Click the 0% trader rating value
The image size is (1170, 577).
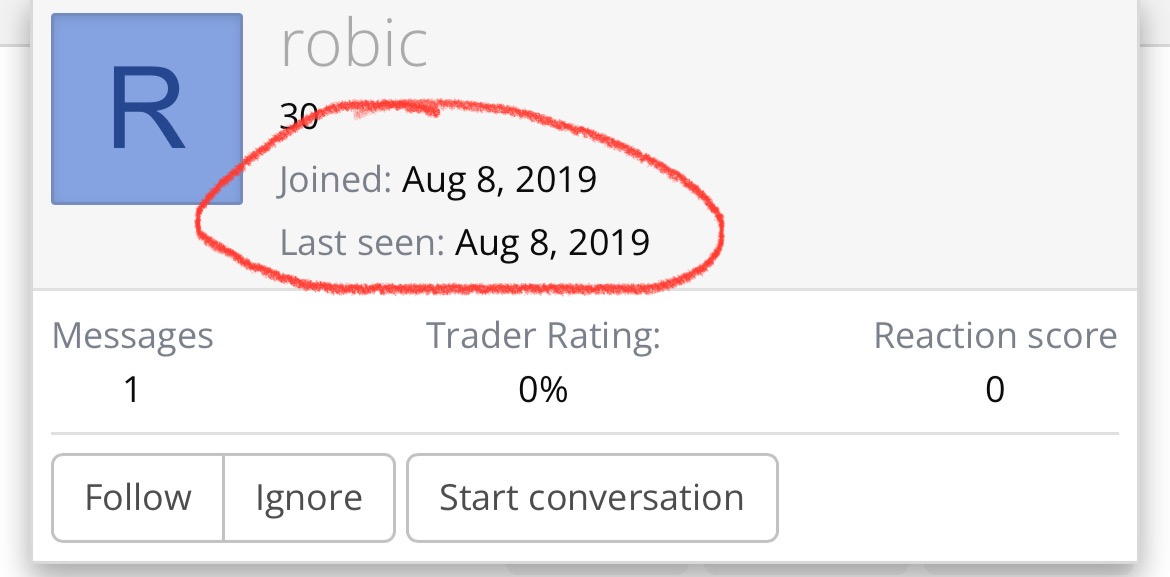tap(543, 389)
